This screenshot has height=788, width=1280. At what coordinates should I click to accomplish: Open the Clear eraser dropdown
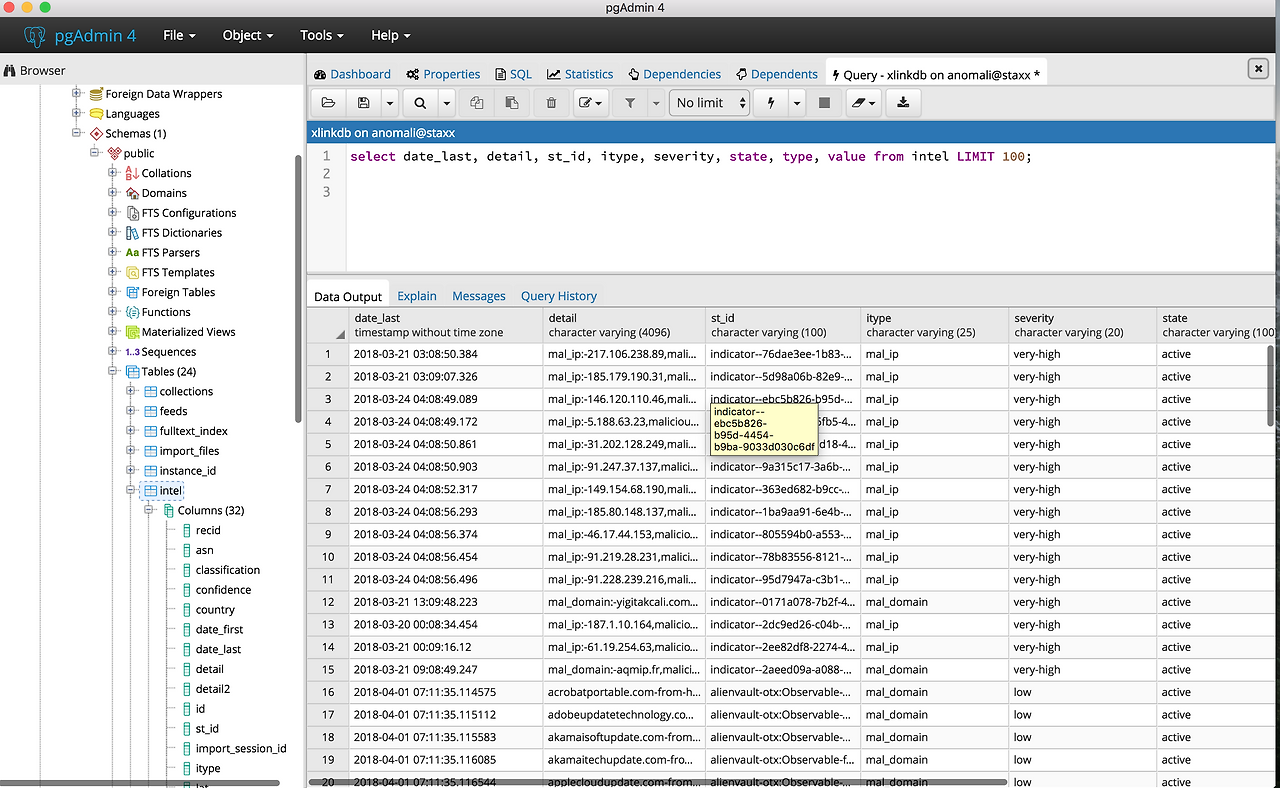pos(862,103)
